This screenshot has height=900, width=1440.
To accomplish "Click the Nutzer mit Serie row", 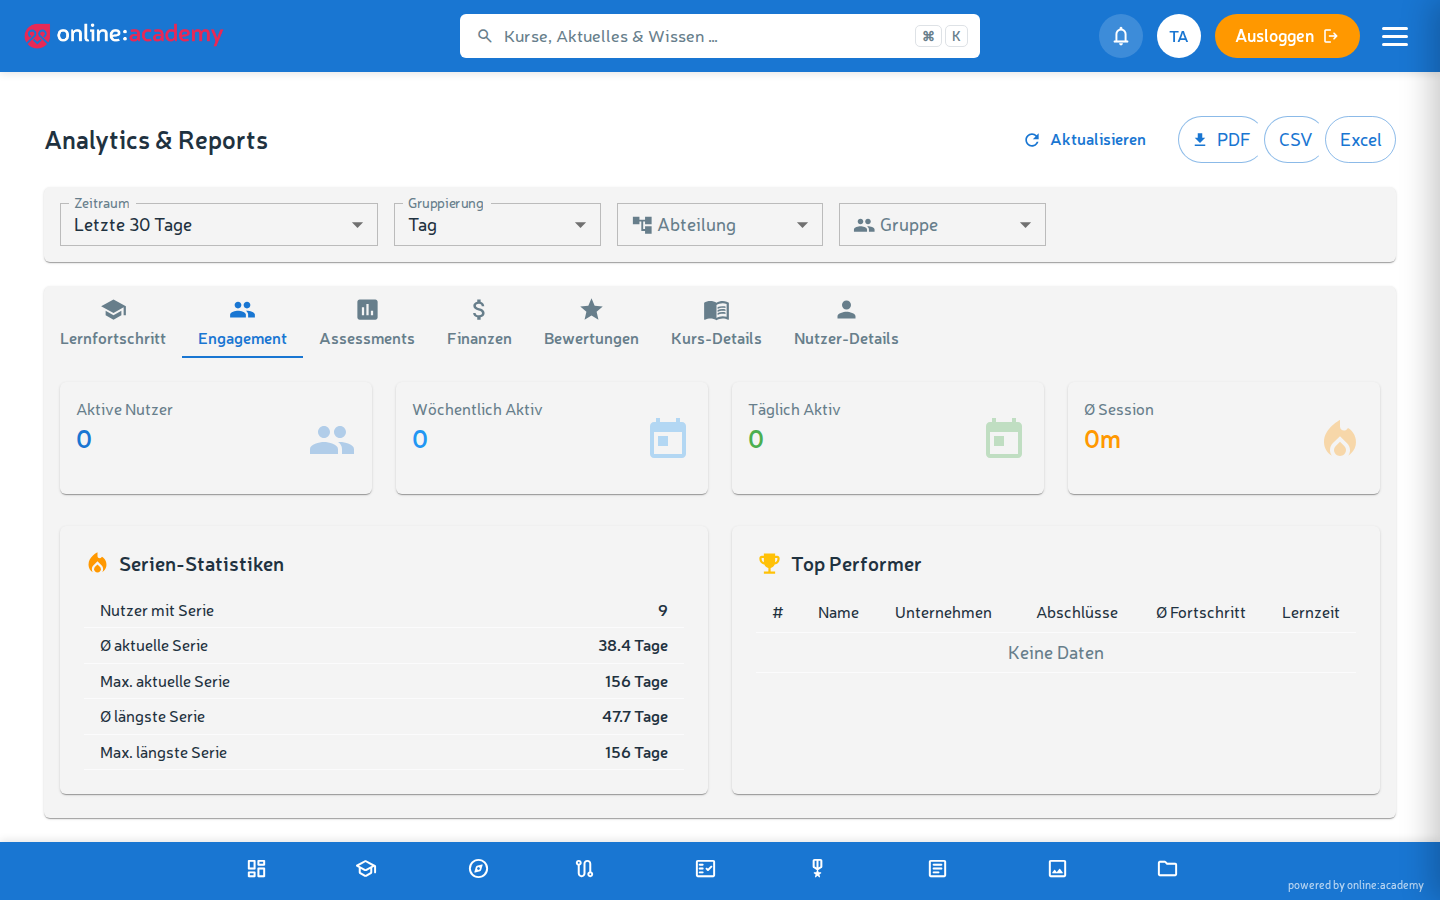I will pos(384,611).
